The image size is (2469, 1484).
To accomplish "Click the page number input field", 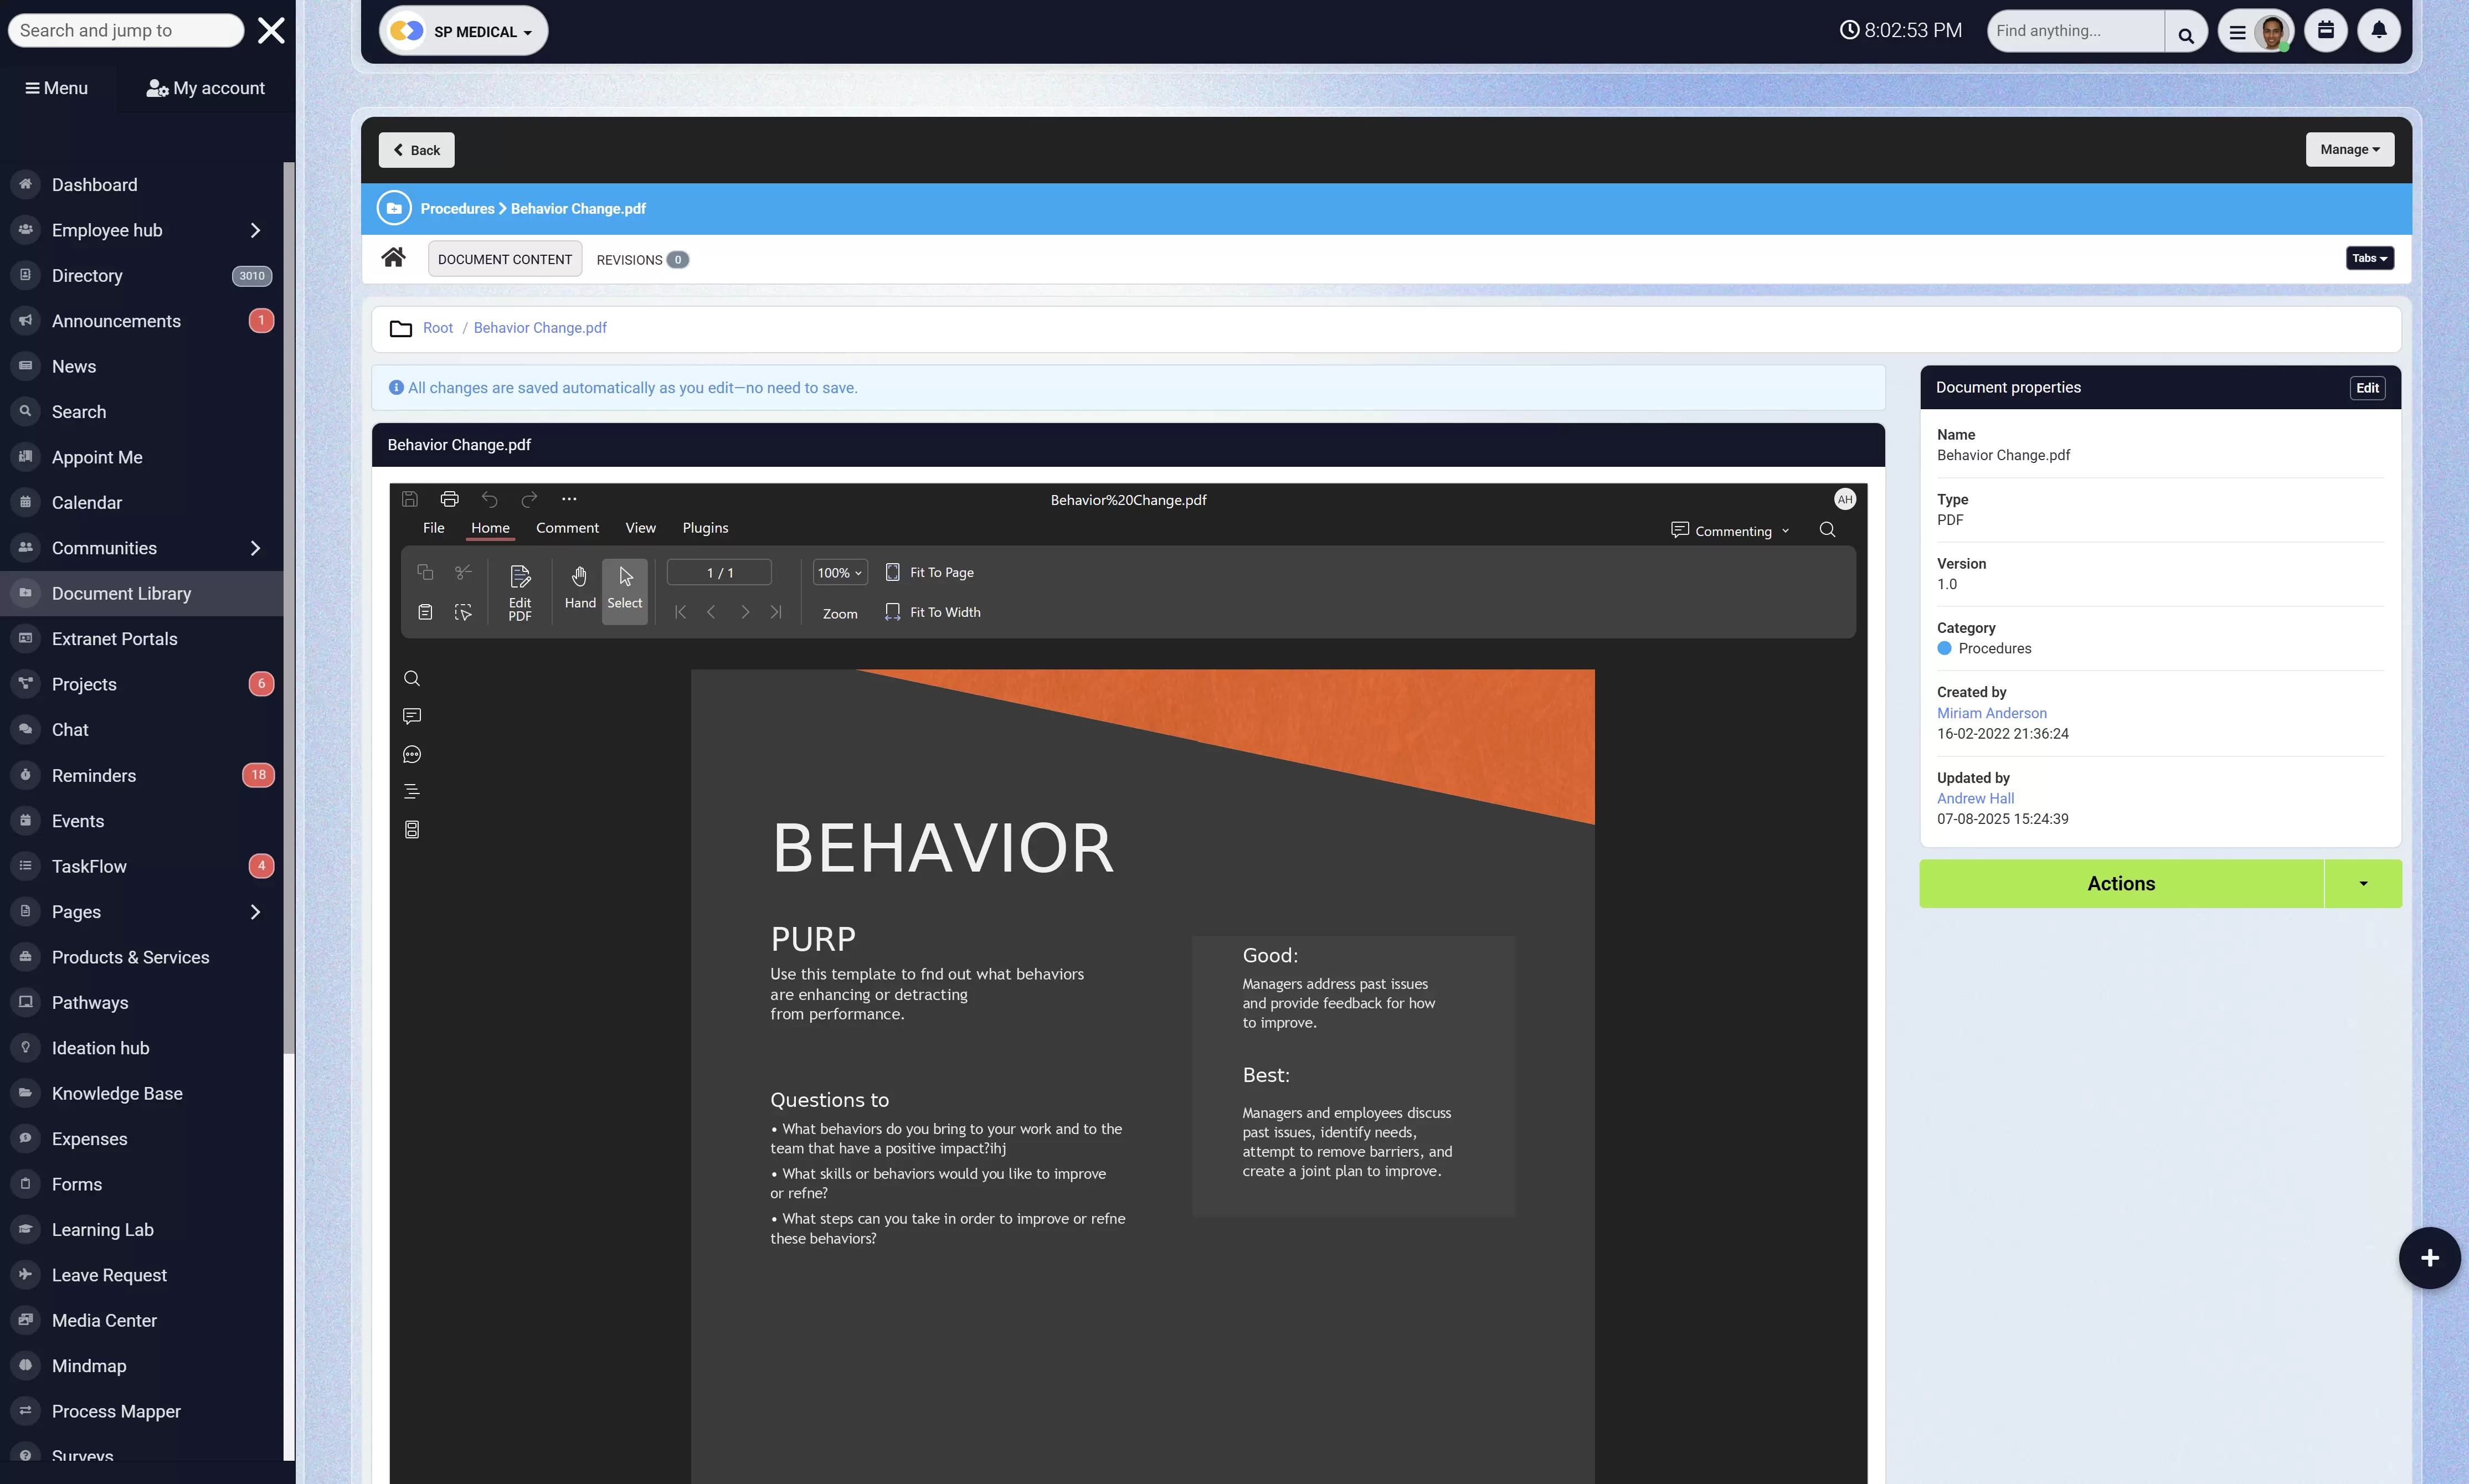I will [x=719, y=573].
